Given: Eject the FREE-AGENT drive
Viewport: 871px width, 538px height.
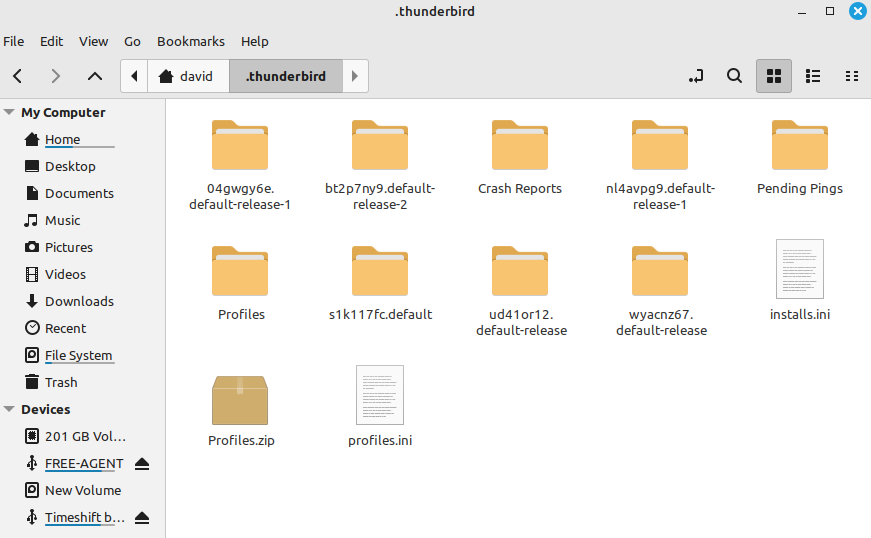Looking at the screenshot, I should tap(142, 464).
